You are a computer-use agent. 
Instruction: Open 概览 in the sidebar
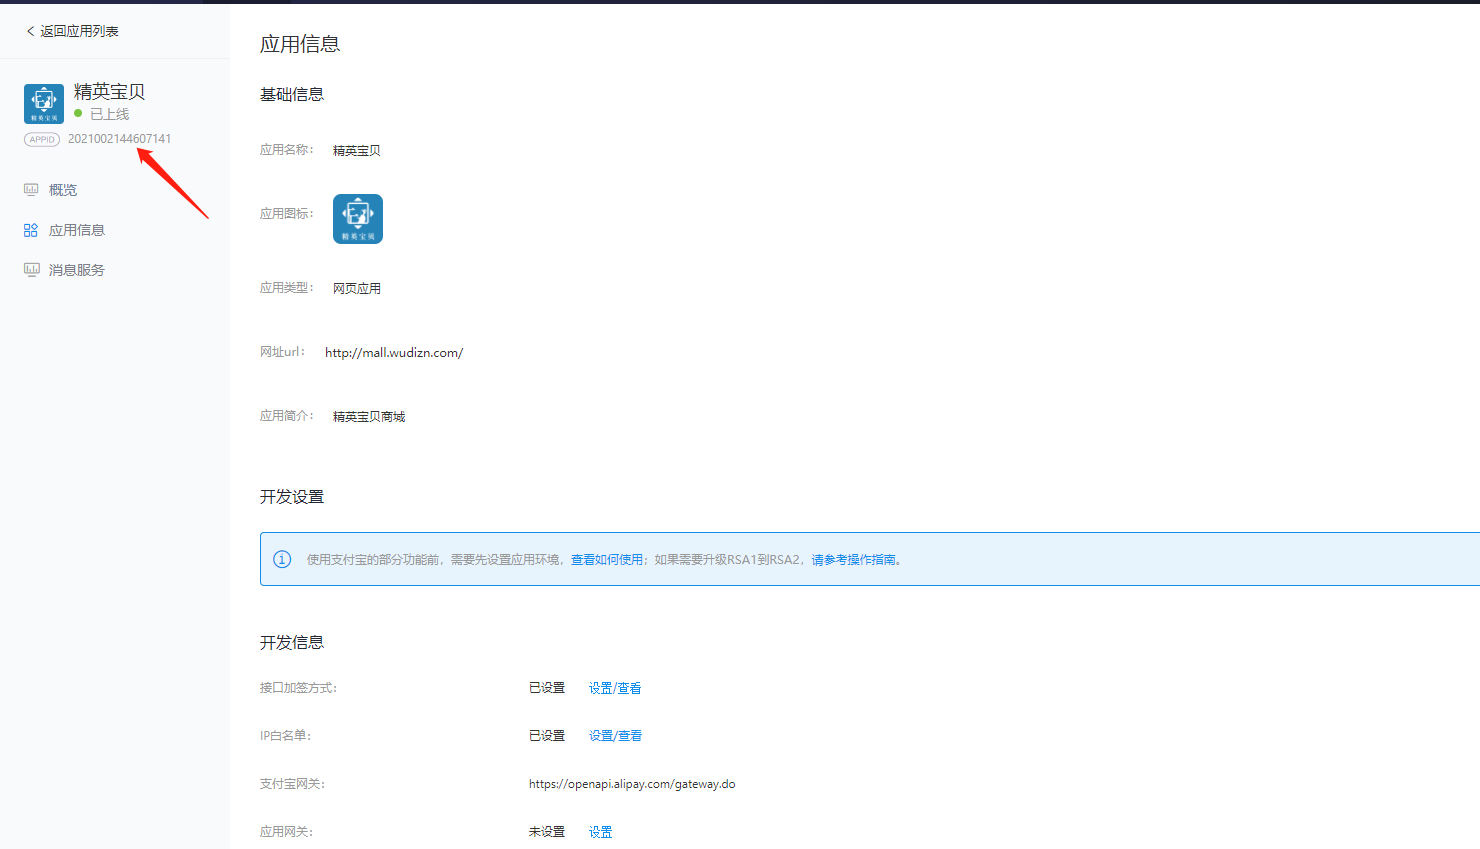click(x=63, y=190)
